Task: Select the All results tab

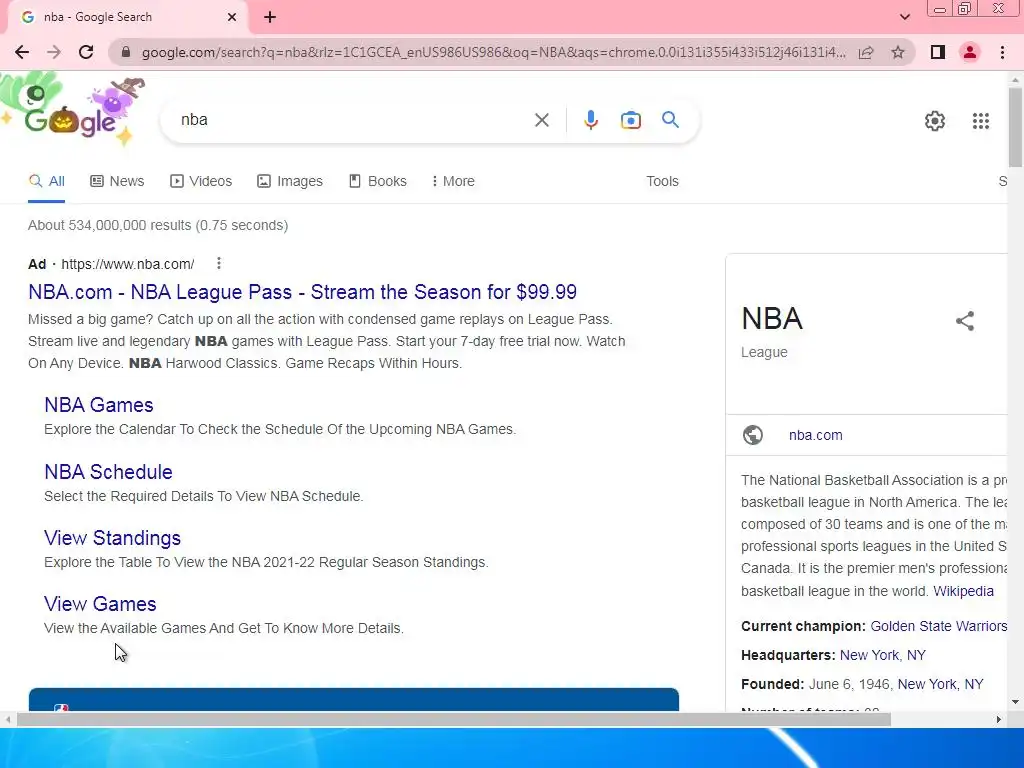Action: (x=46, y=182)
